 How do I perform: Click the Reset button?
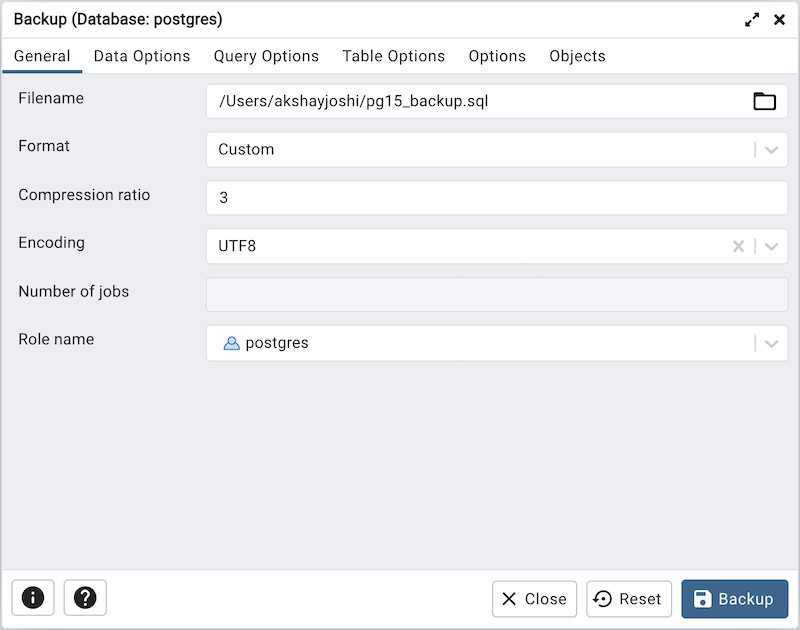point(628,598)
